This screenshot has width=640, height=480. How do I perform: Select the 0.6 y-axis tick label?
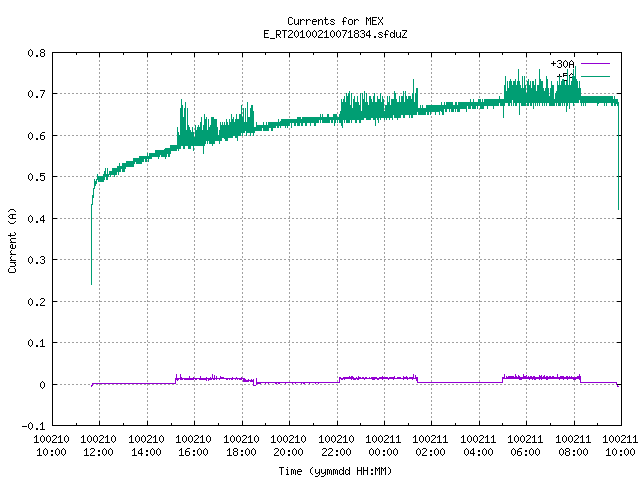[36, 136]
